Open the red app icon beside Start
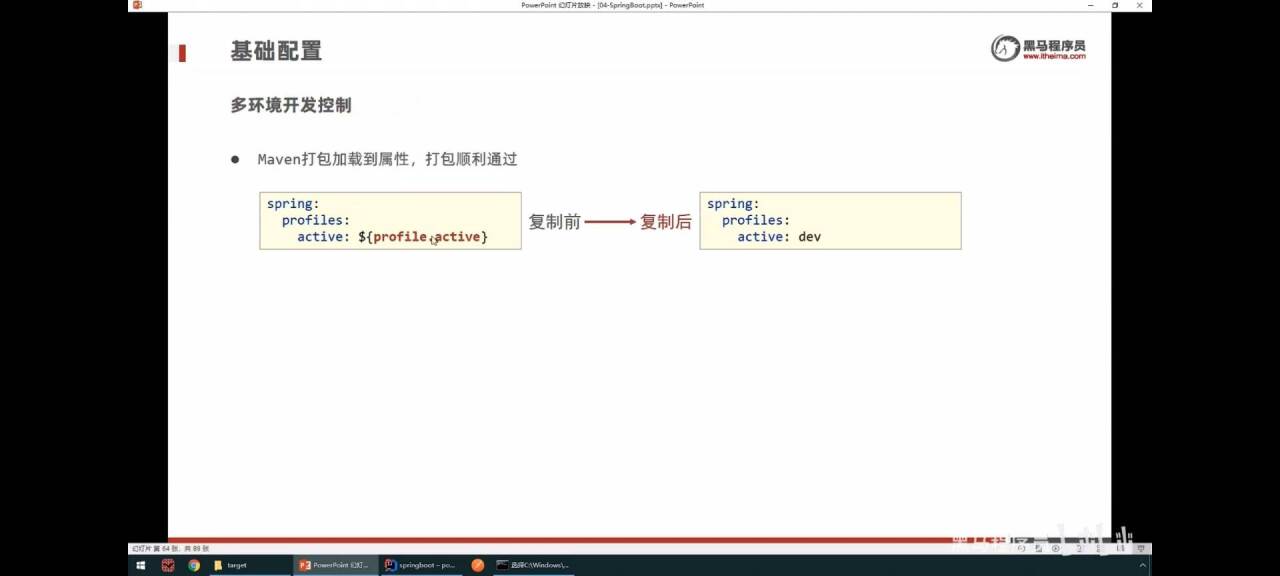1280x576 pixels. coord(168,565)
